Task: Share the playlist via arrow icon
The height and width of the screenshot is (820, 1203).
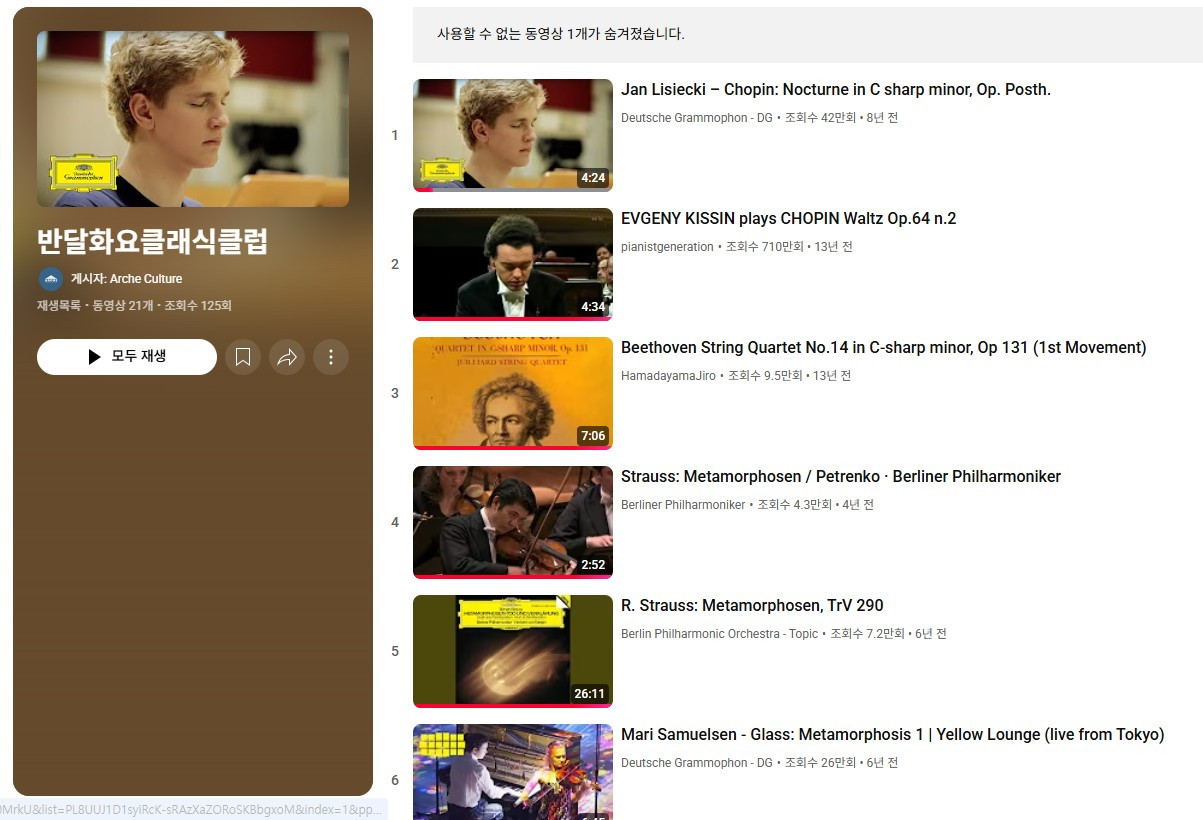Action: [287, 357]
